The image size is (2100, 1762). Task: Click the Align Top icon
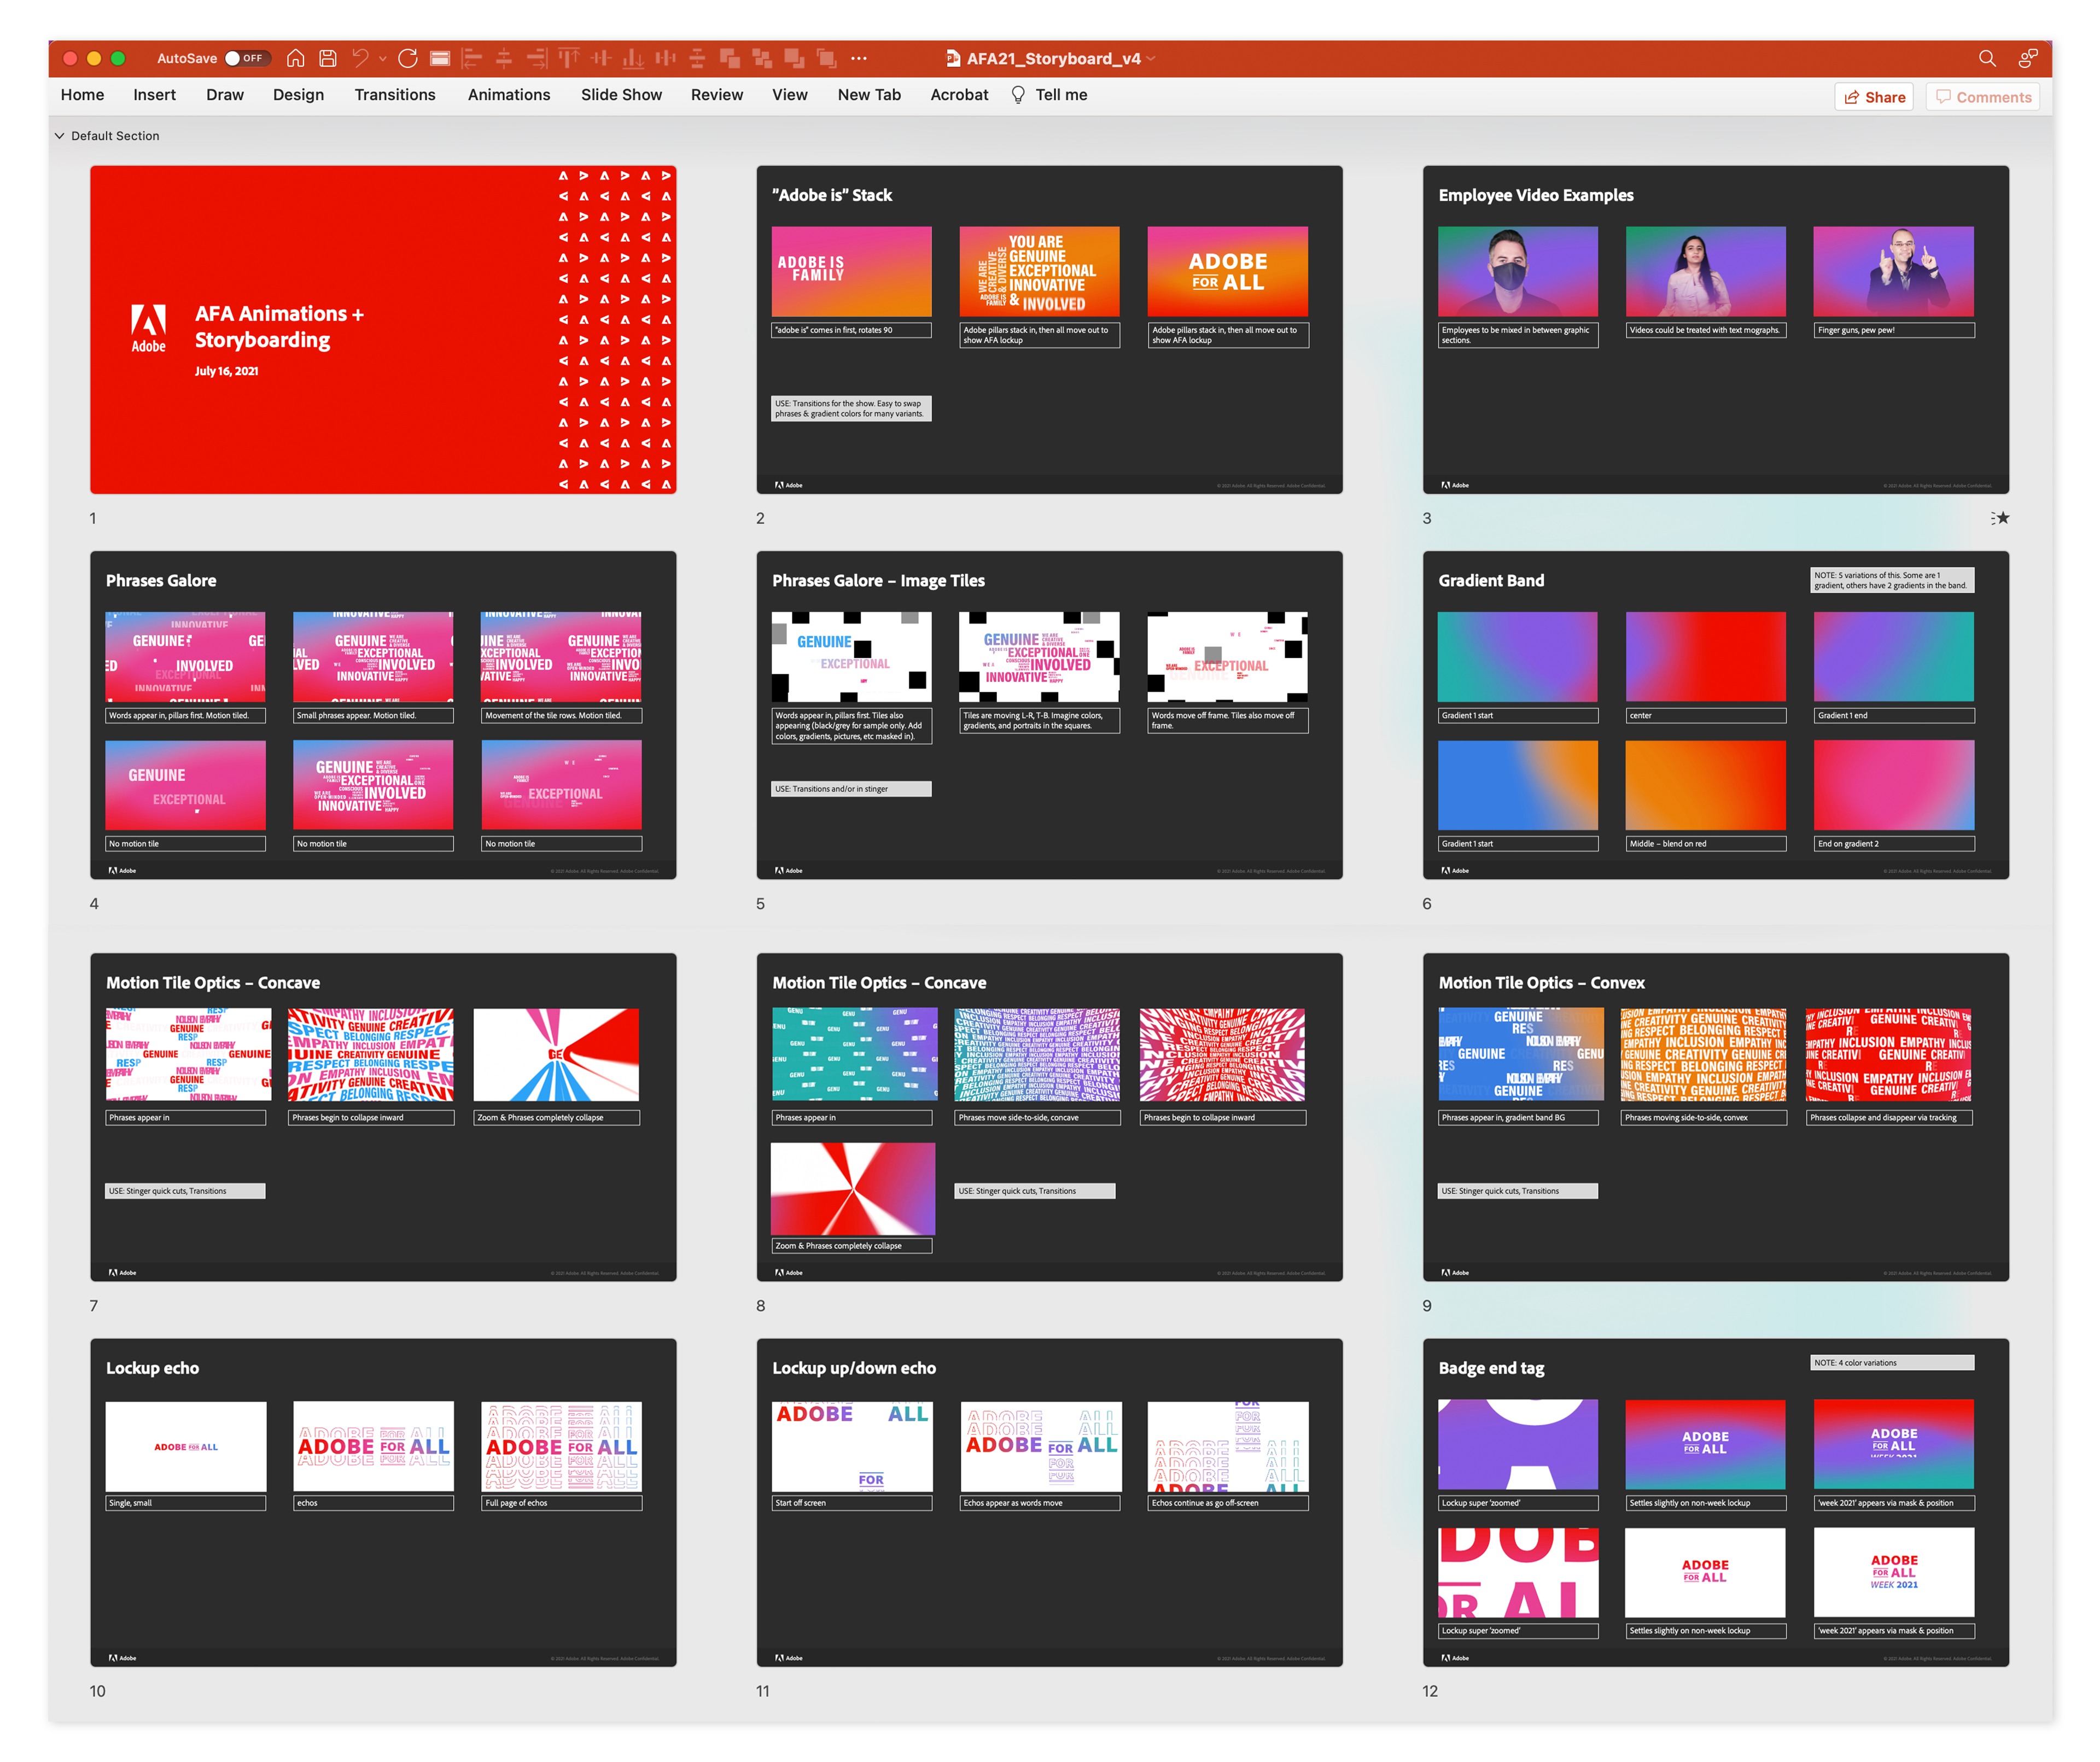569,58
